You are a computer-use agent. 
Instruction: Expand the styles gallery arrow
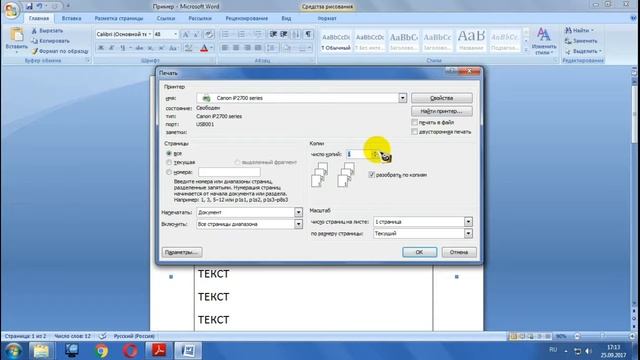pyautogui.click(x=526, y=50)
